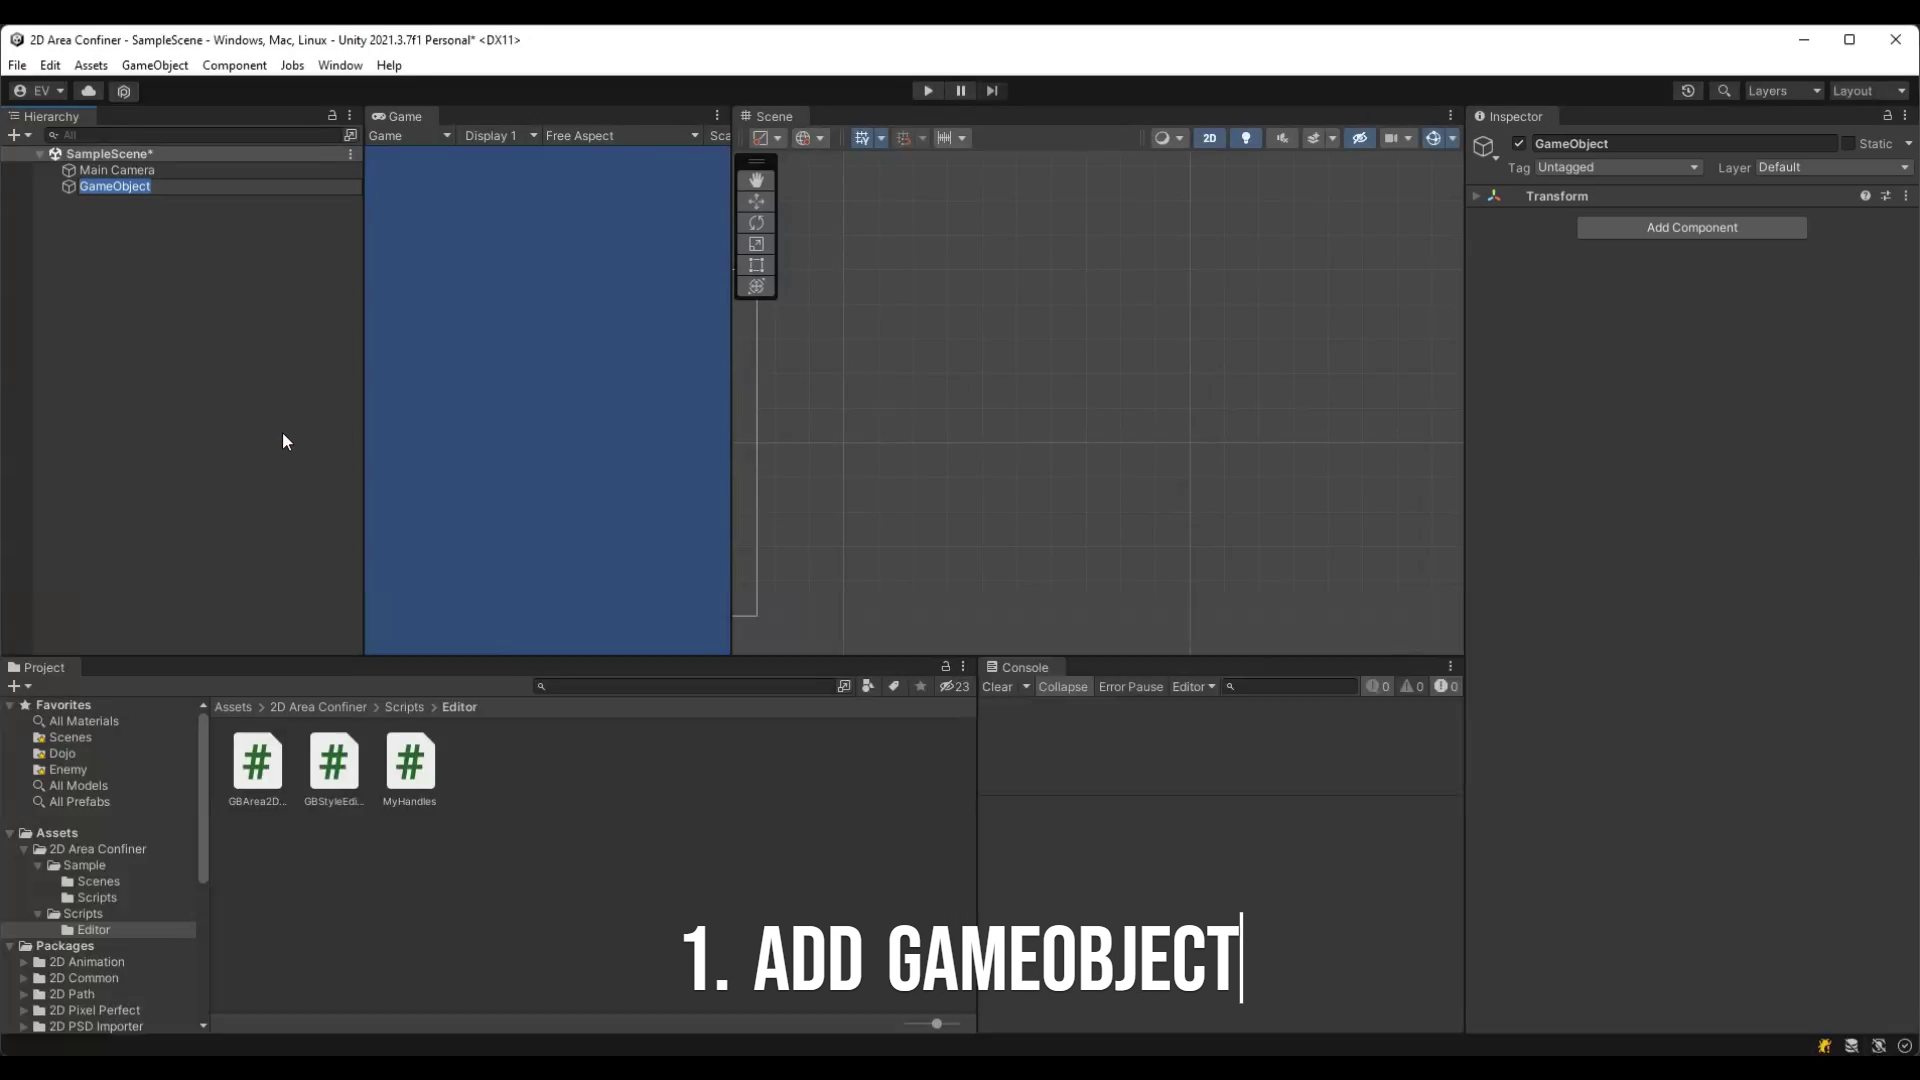Open the Tag Untagged dropdown
The image size is (1920, 1080).
1618,167
